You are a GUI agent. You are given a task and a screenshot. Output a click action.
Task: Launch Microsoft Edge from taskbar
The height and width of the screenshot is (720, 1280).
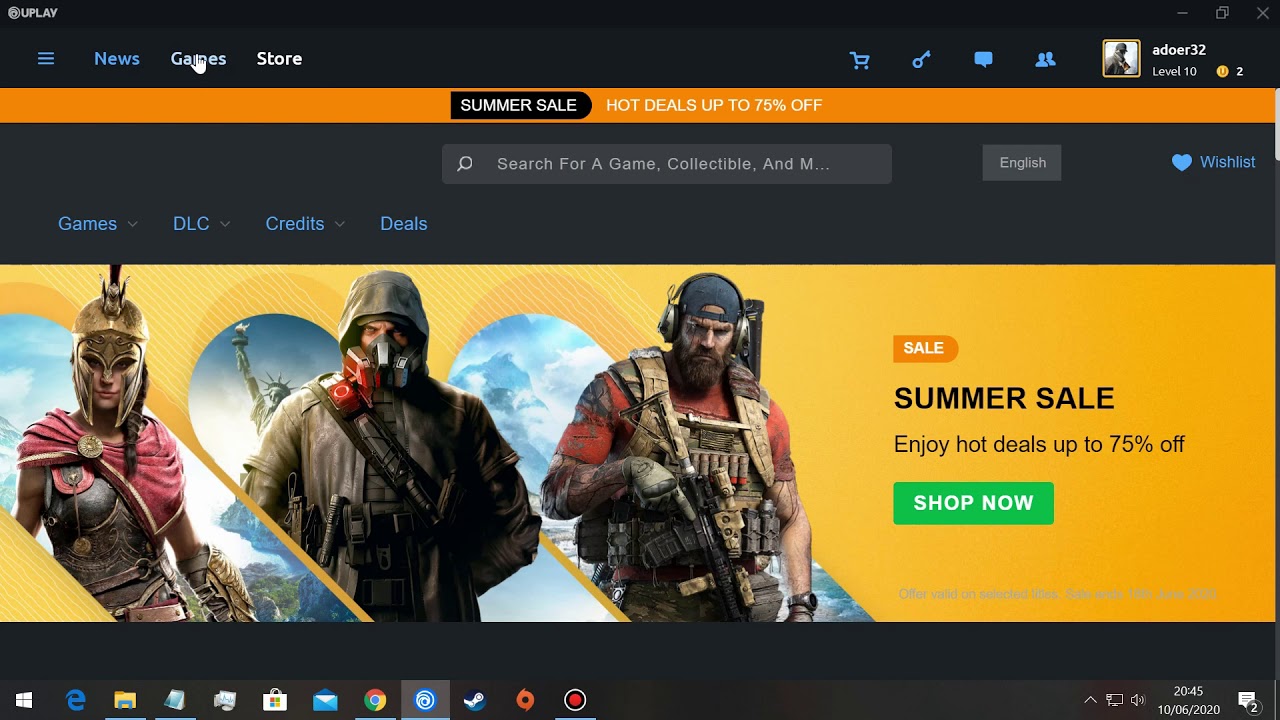coord(75,700)
